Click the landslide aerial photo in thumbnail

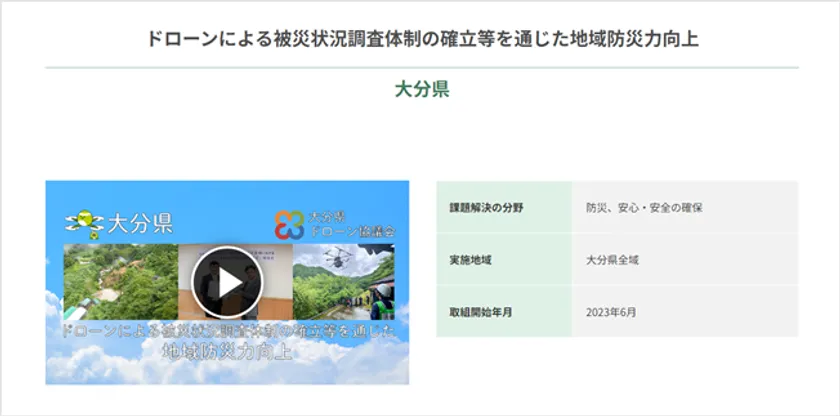click(121, 282)
